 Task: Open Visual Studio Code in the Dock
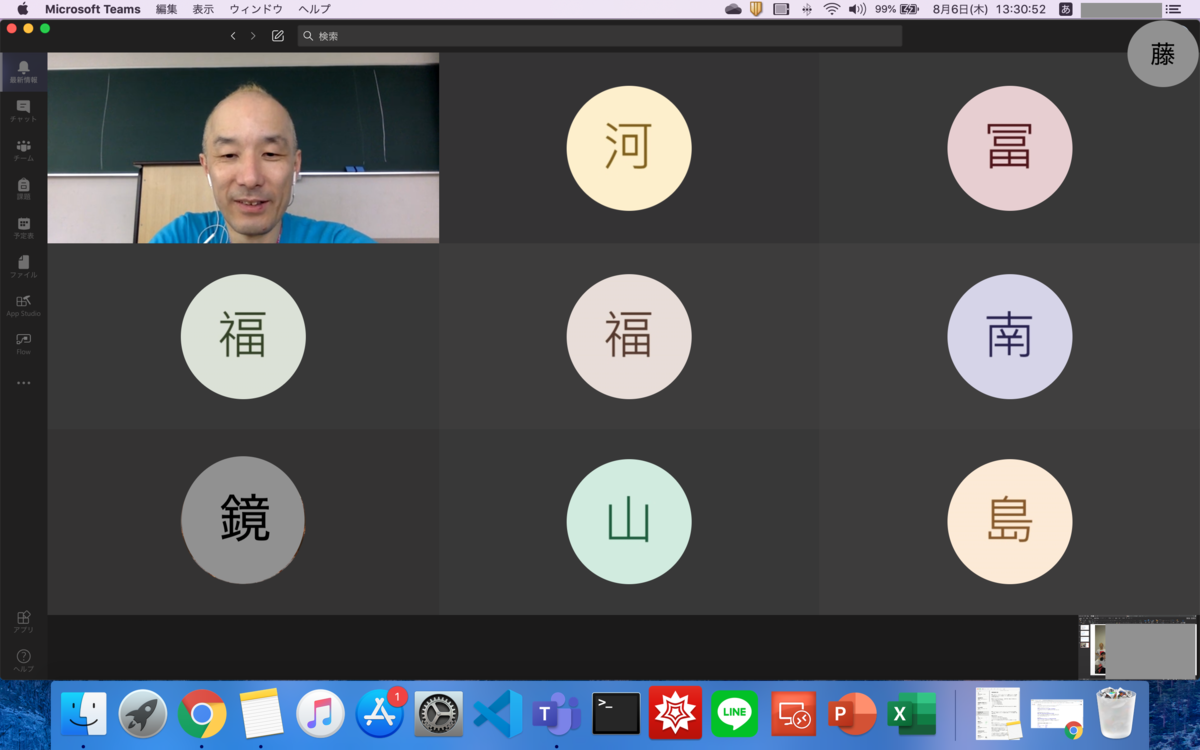tap(498, 715)
